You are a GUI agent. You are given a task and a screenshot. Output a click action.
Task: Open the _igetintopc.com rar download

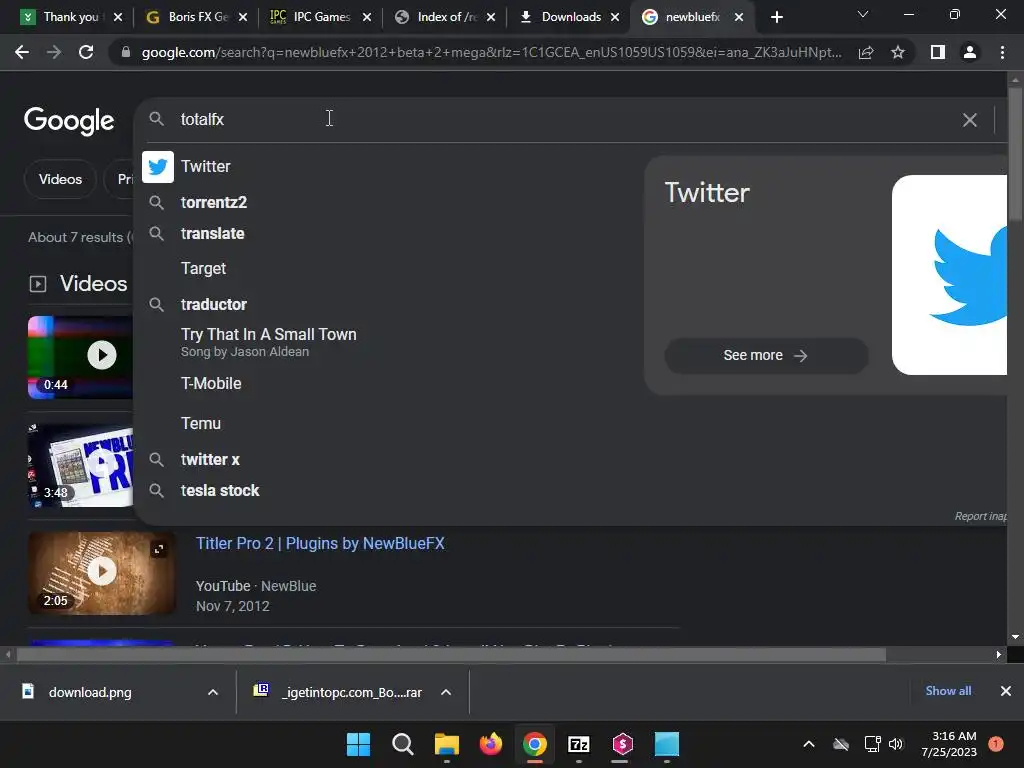click(338, 692)
